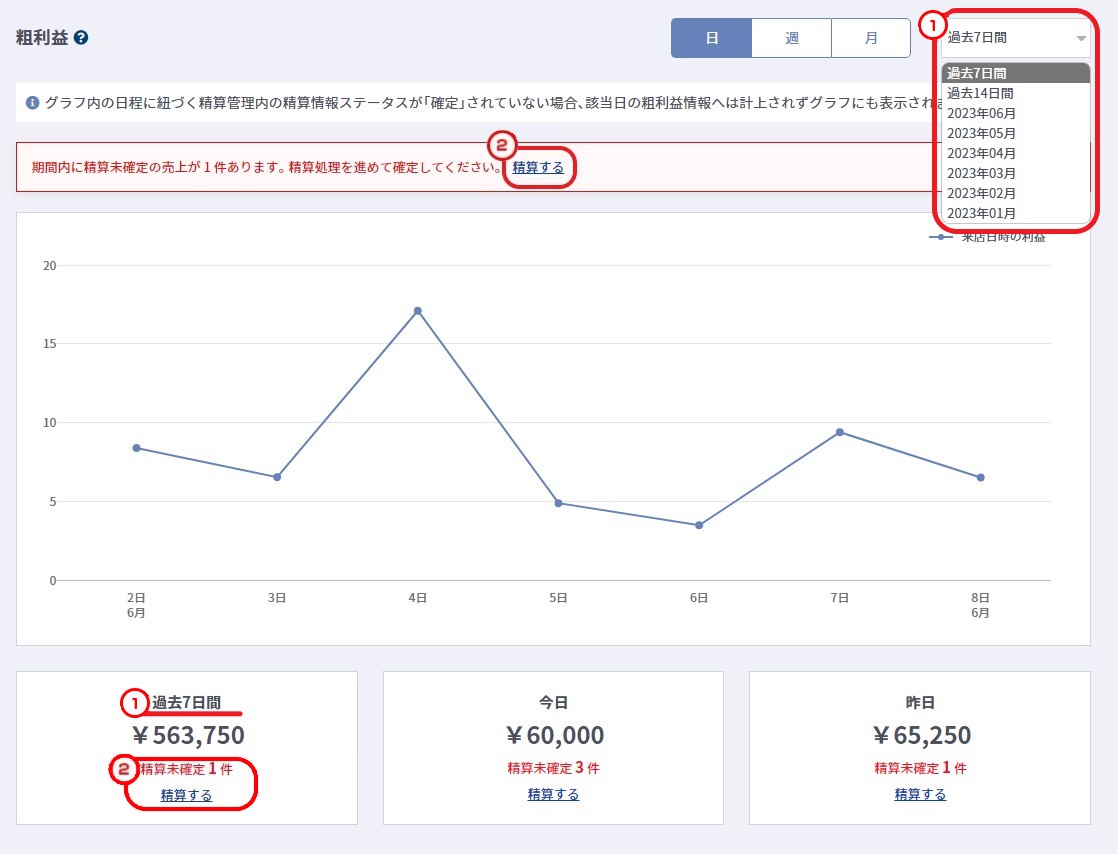This screenshot has width=1118, height=854.
Task: Click the info icon in the notice bar
Action: tap(32, 103)
